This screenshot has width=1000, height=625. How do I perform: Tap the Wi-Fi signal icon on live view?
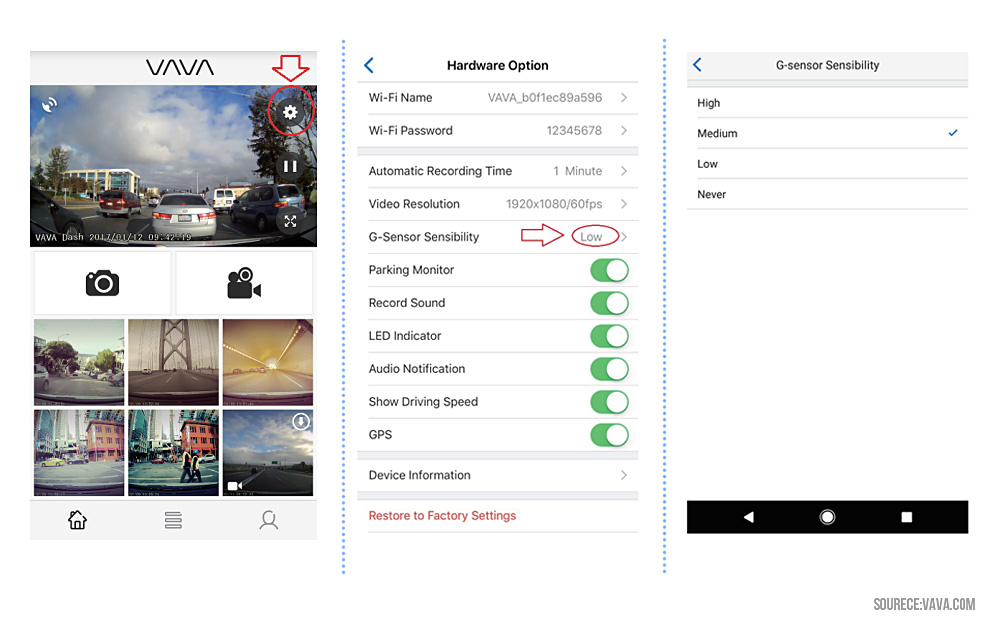click(49, 105)
